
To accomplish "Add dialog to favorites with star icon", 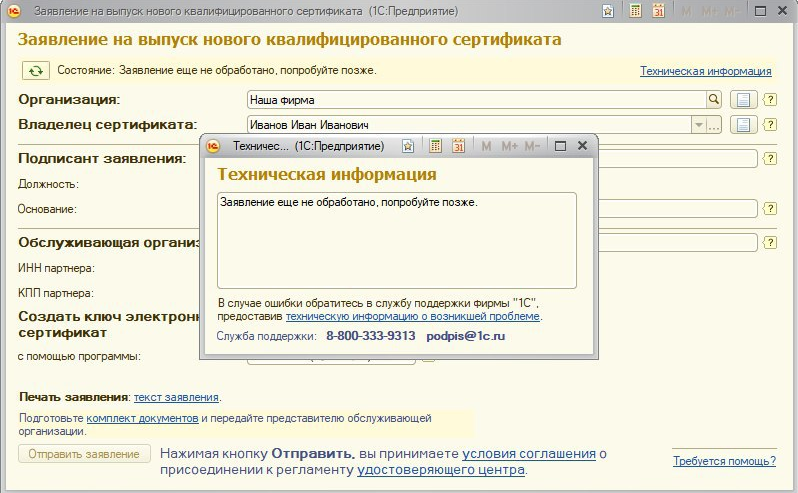I will pyautogui.click(x=408, y=146).
